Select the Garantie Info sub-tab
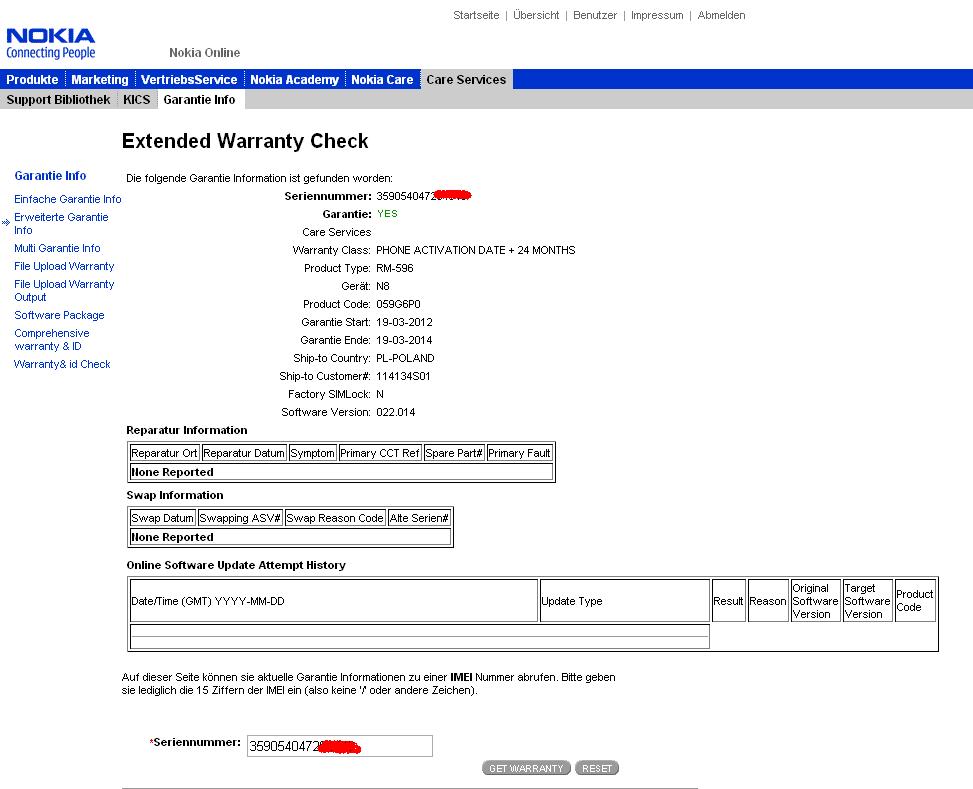 199,99
